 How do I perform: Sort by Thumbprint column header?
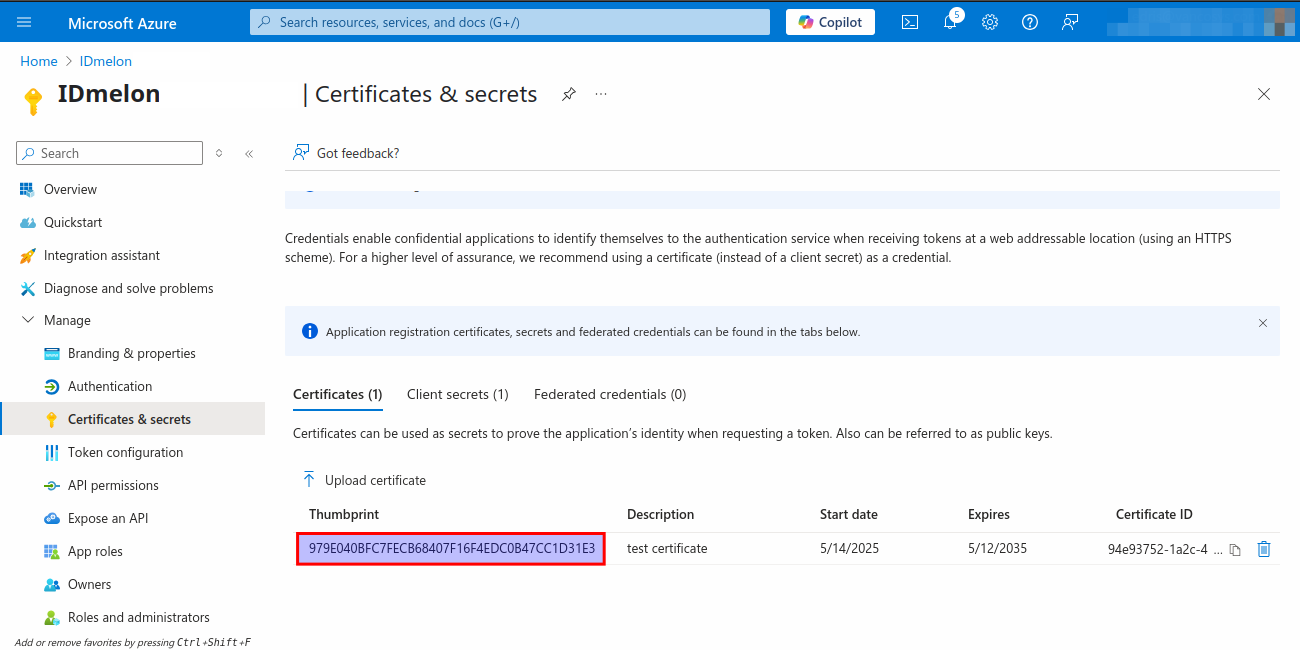click(x=344, y=514)
